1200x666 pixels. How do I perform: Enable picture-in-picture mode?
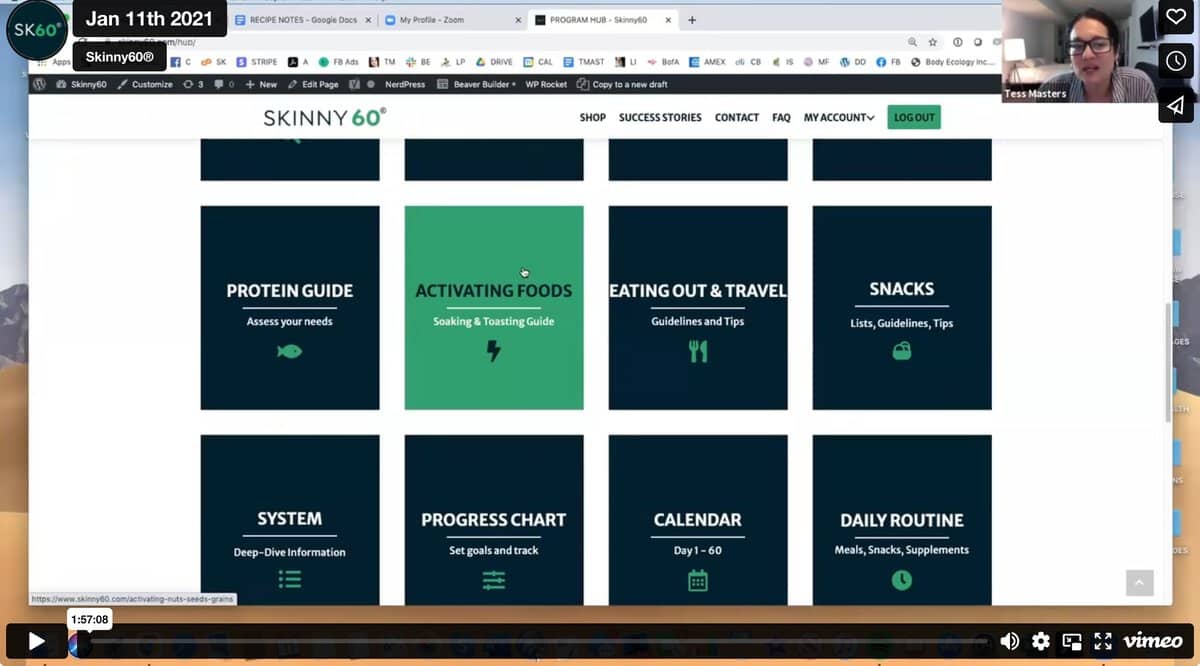[x=1072, y=642]
